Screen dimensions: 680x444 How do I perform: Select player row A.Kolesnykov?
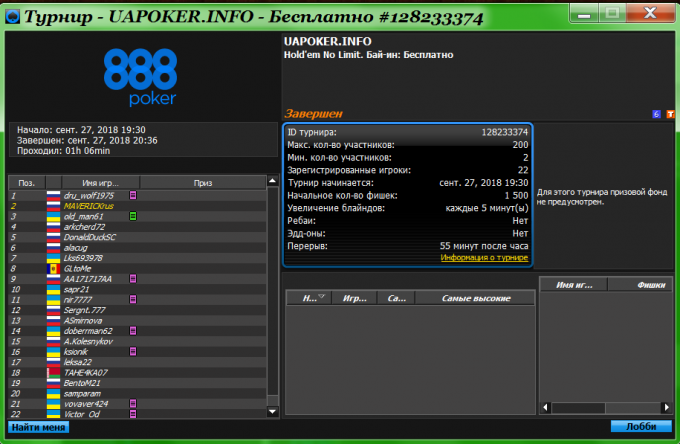pyautogui.click(x=137, y=341)
